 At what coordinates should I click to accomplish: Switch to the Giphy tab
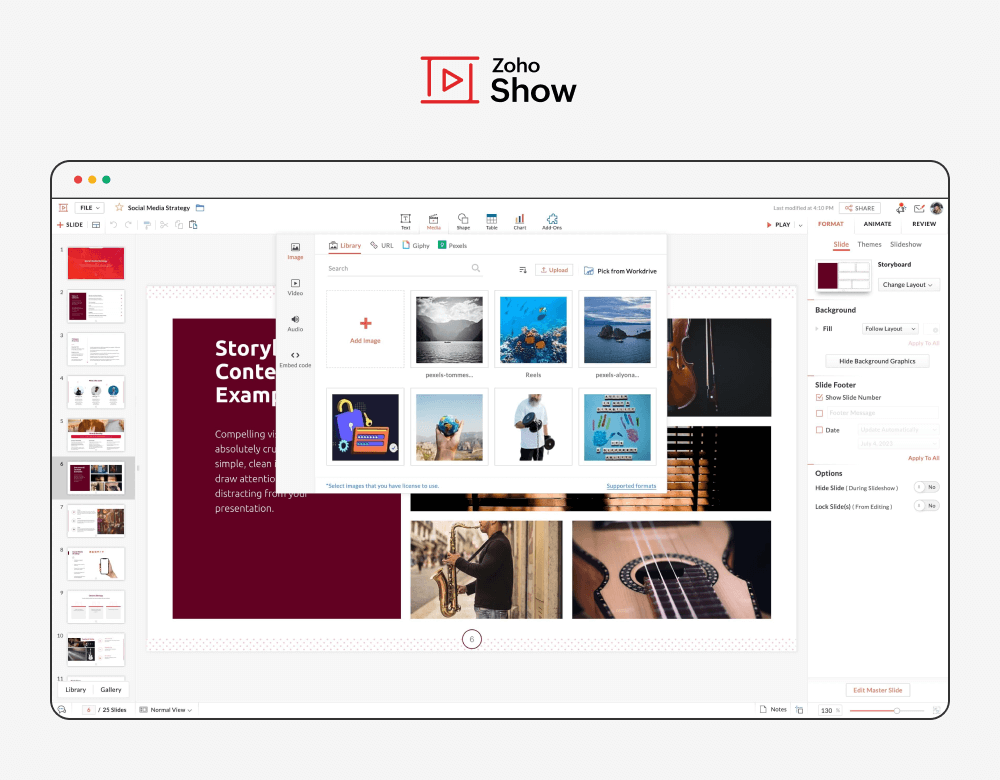416,246
